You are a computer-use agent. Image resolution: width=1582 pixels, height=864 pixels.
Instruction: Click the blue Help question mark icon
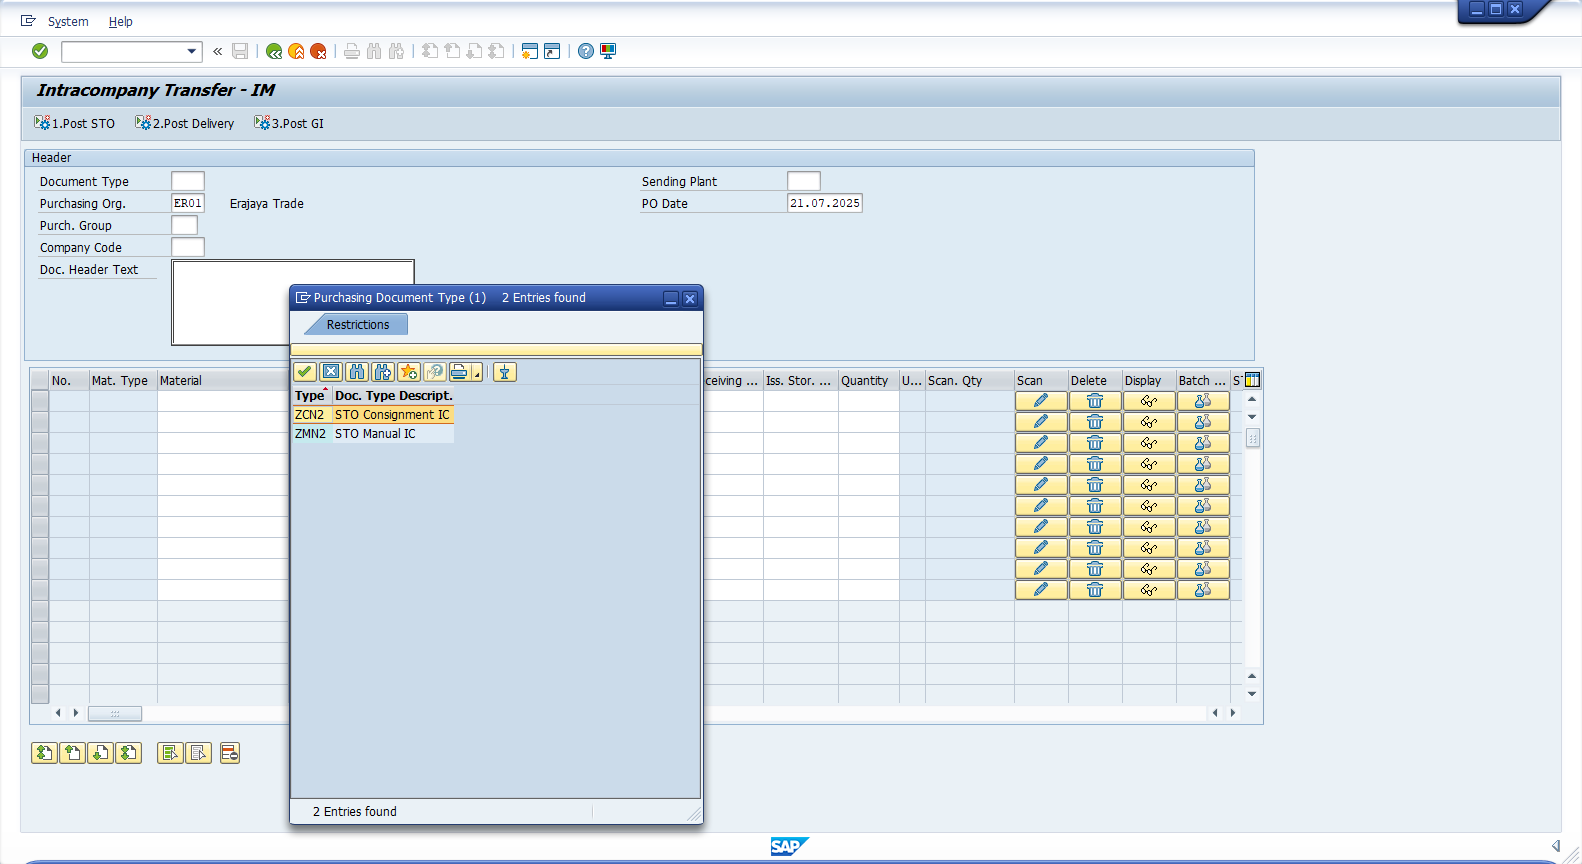point(586,51)
